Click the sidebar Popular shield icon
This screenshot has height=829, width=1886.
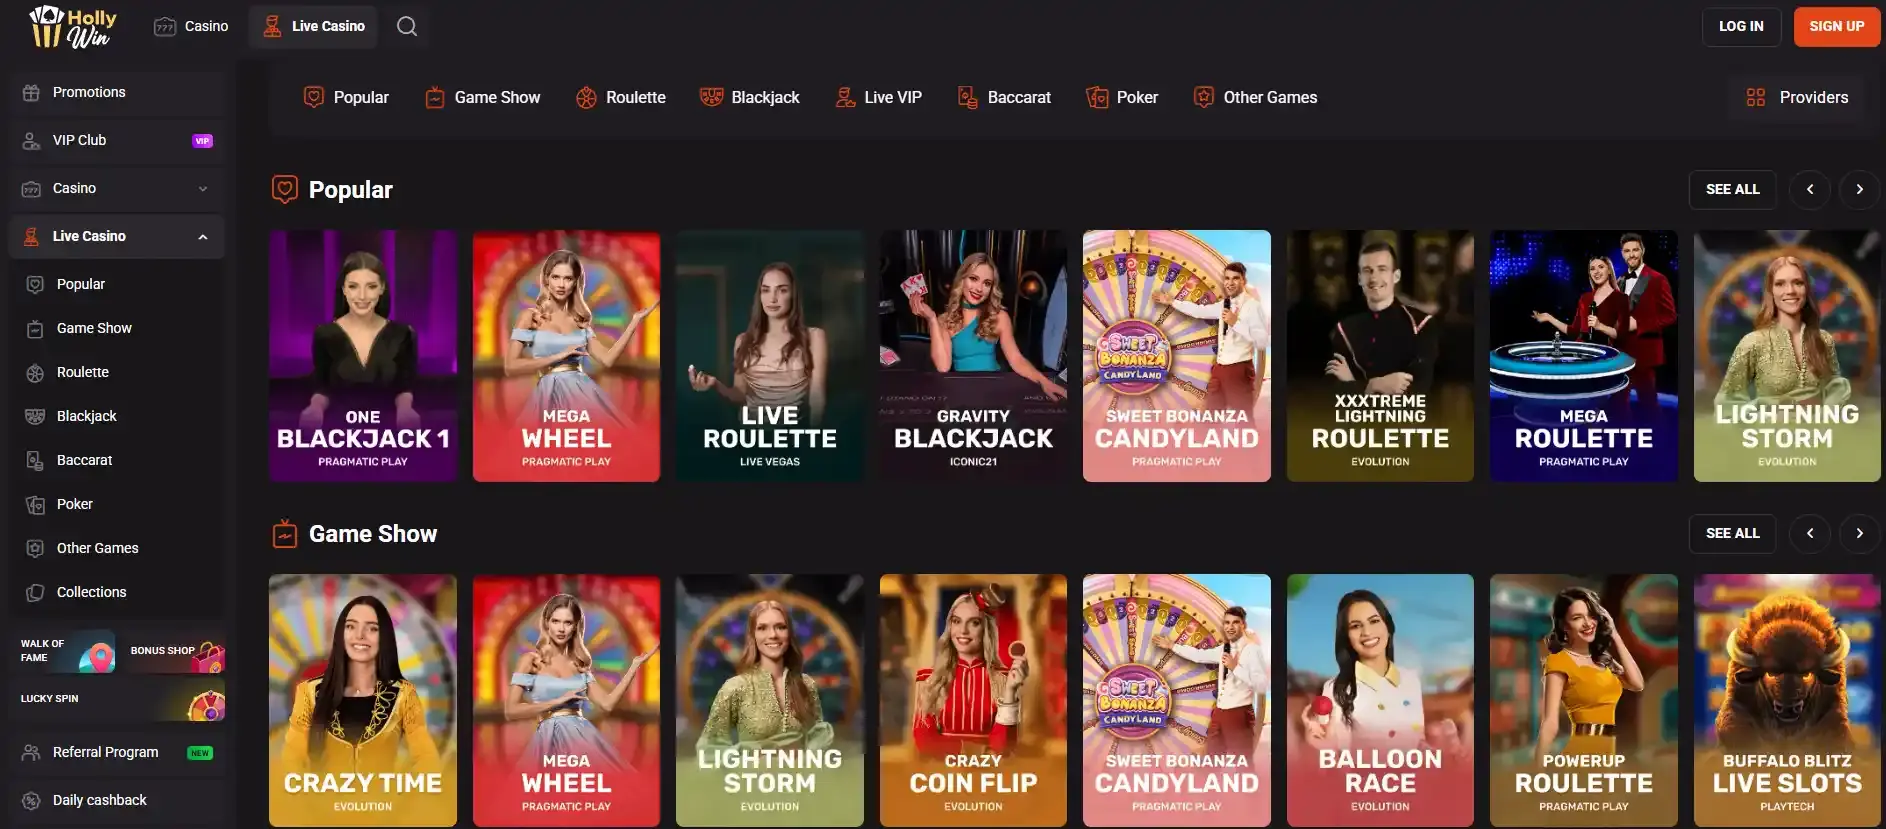(35, 284)
